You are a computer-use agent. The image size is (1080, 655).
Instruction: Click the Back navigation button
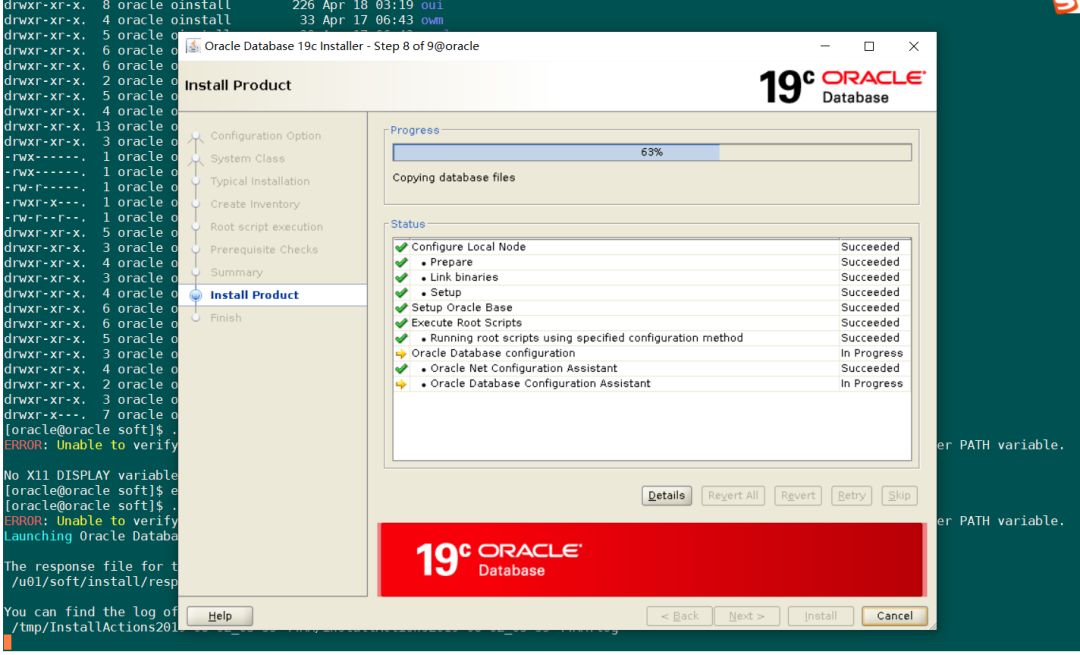(x=679, y=616)
